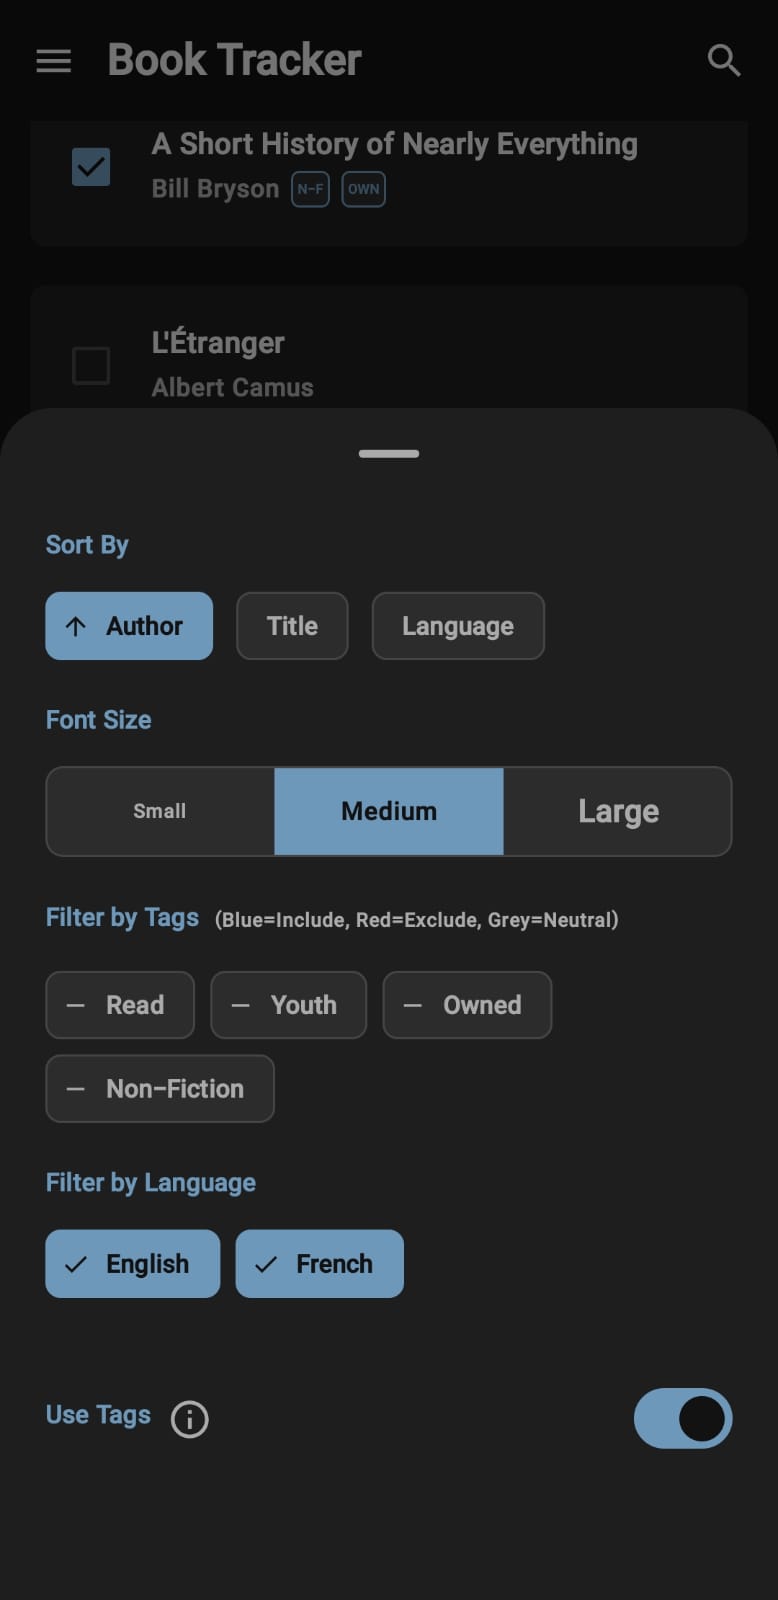Screen dimensions: 778x1600
Task: Sort books by Author
Action: pos(129,626)
